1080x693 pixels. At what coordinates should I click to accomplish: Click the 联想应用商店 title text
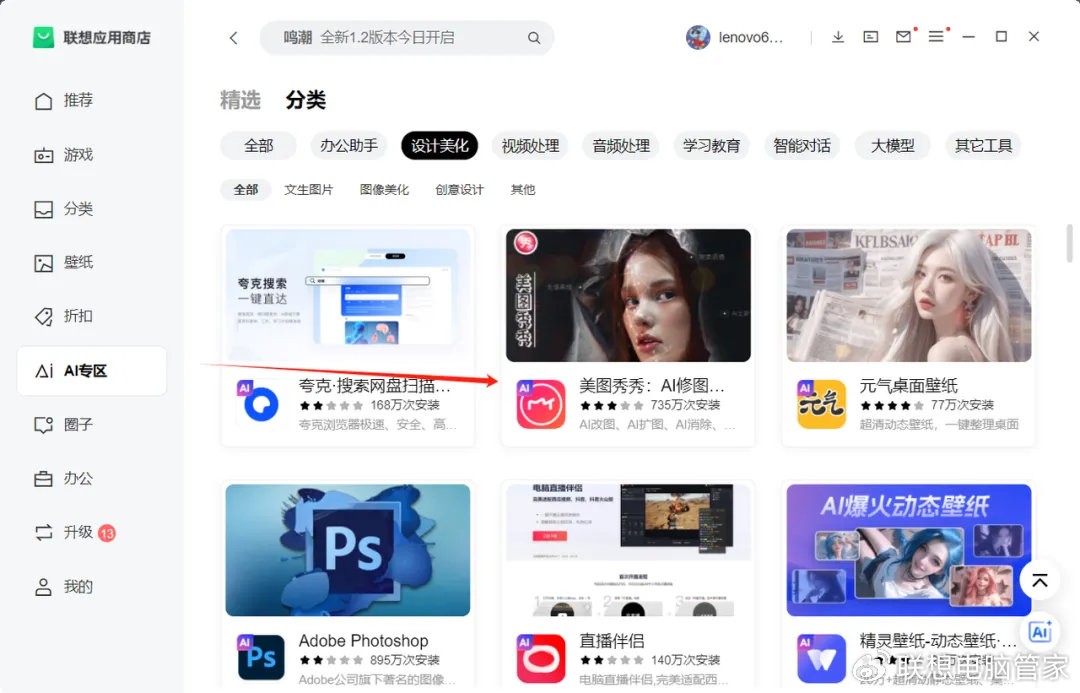(x=107, y=38)
